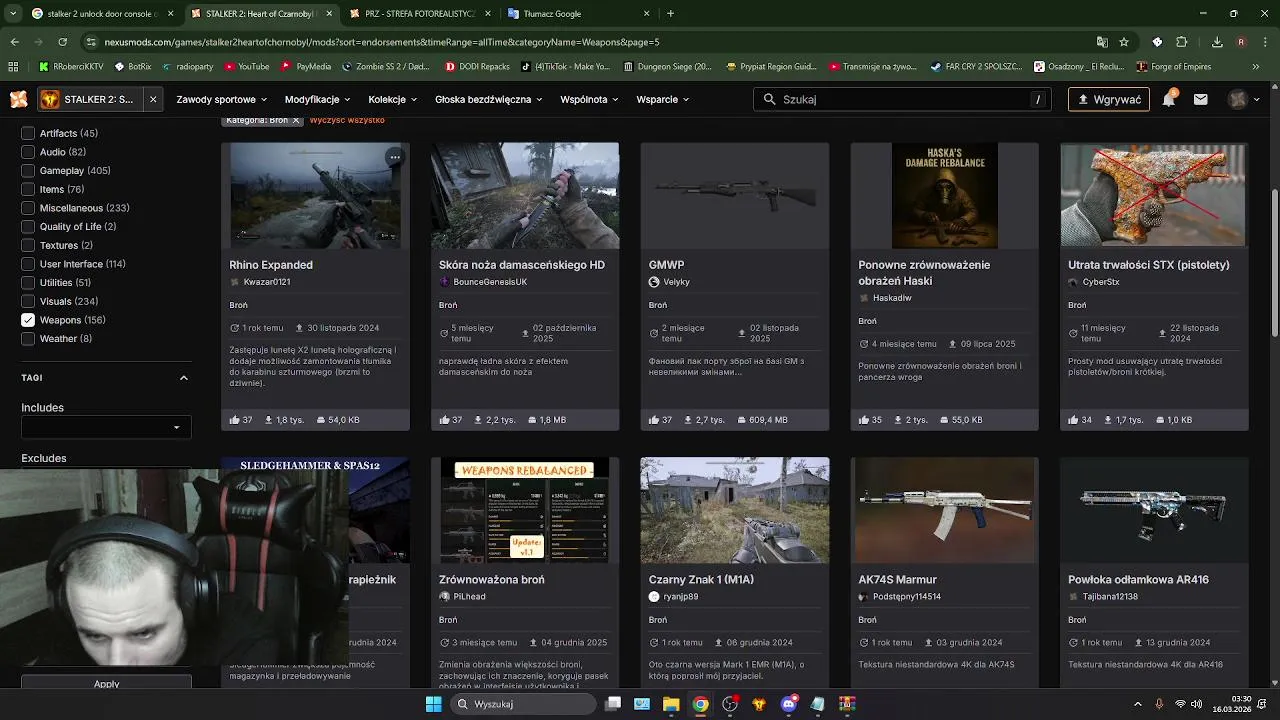The width and height of the screenshot is (1280, 720).
Task: Open the Chrome tab search dropdown arrow
Action: click(x=13, y=14)
